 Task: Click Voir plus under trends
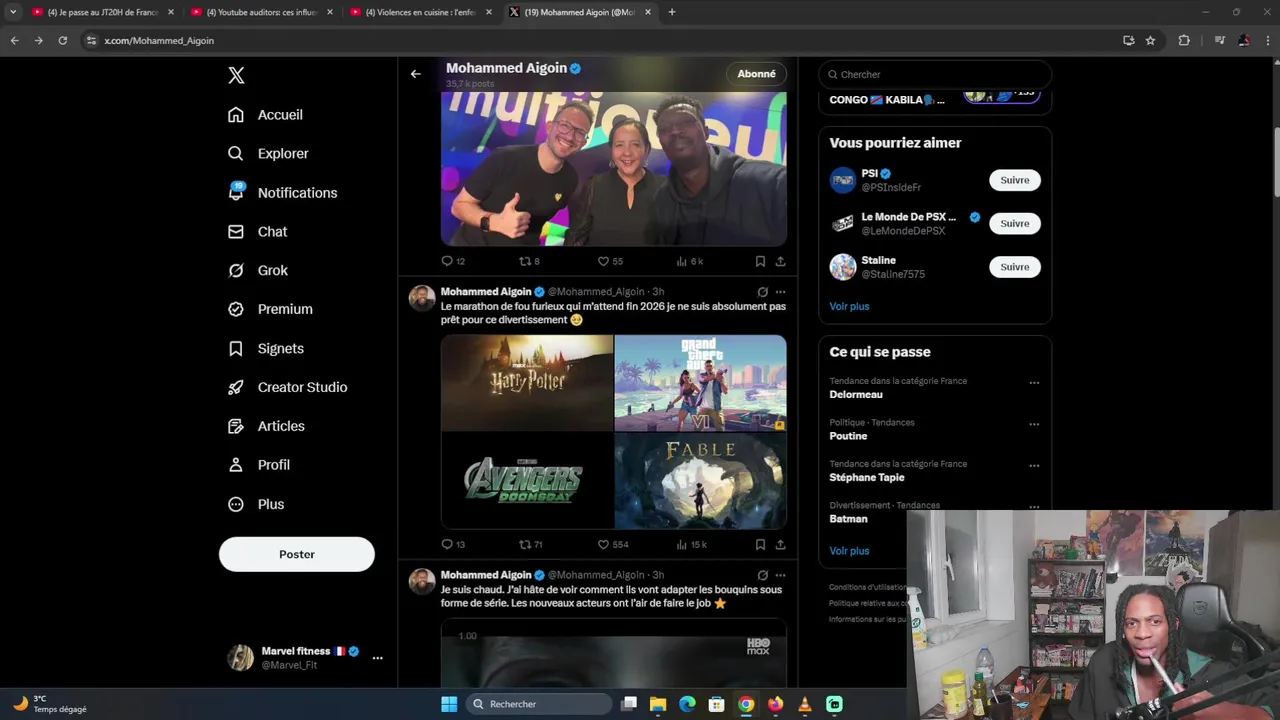click(x=849, y=551)
